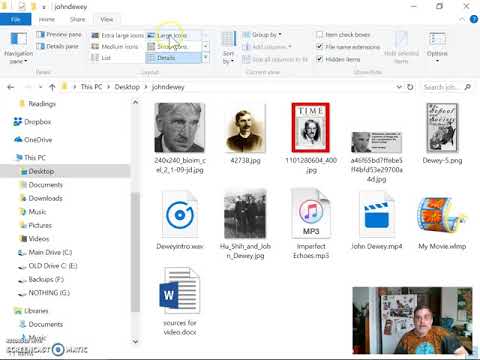Viewport: 480px width, 360px height.
Task: Open the Sort by dropdown
Action: tap(228, 48)
